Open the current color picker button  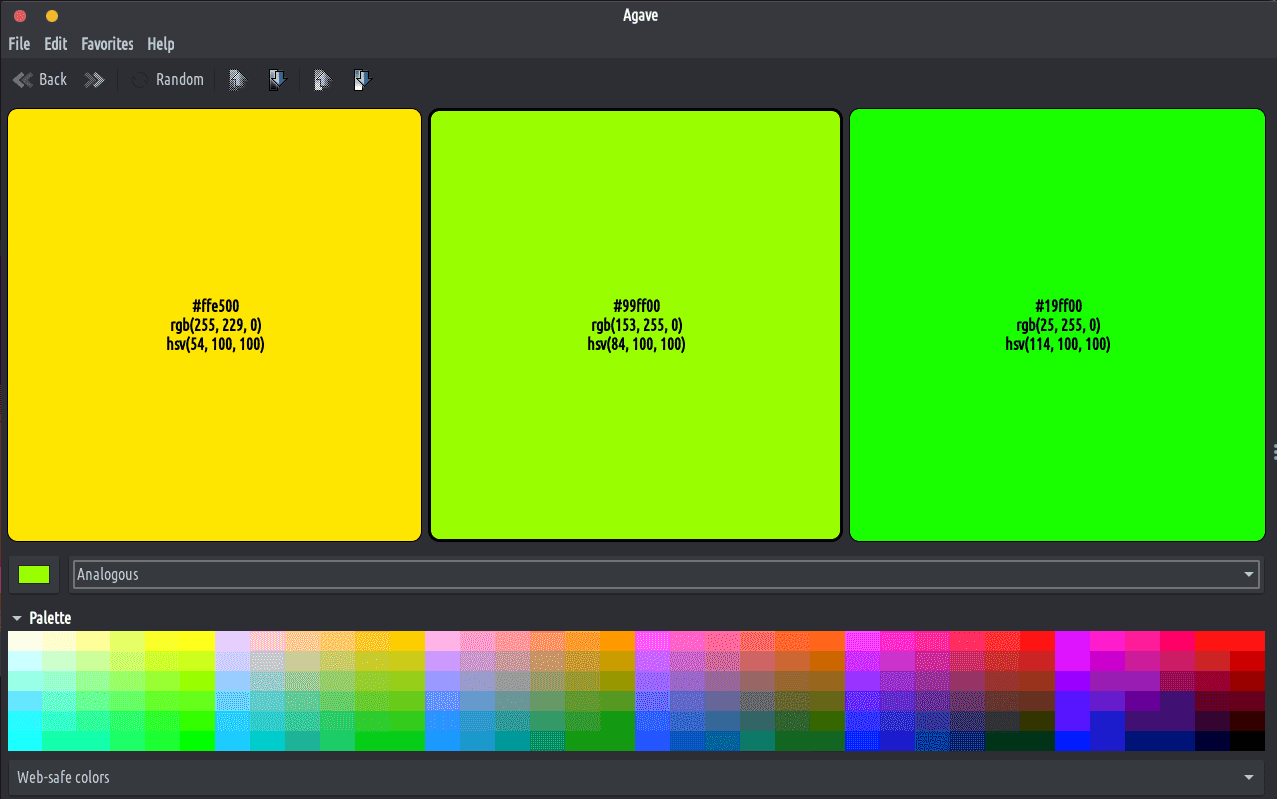click(34, 575)
